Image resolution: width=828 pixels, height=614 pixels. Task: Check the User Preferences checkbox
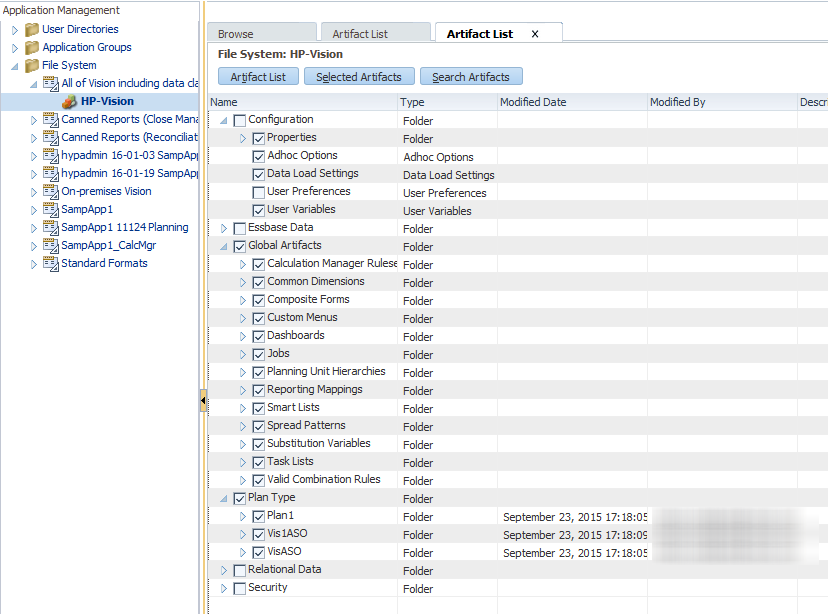click(x=259, y=192)
